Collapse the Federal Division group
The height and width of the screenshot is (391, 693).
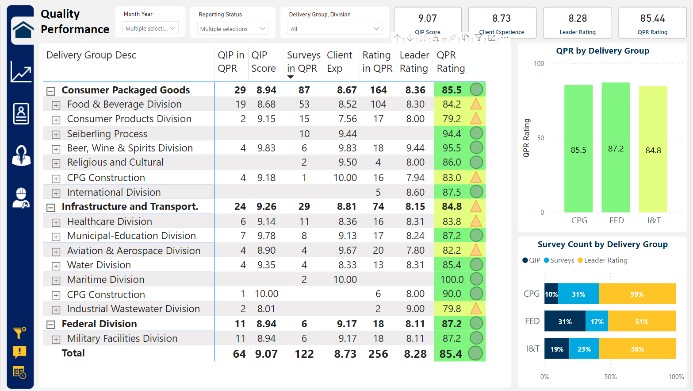(51, 325)
